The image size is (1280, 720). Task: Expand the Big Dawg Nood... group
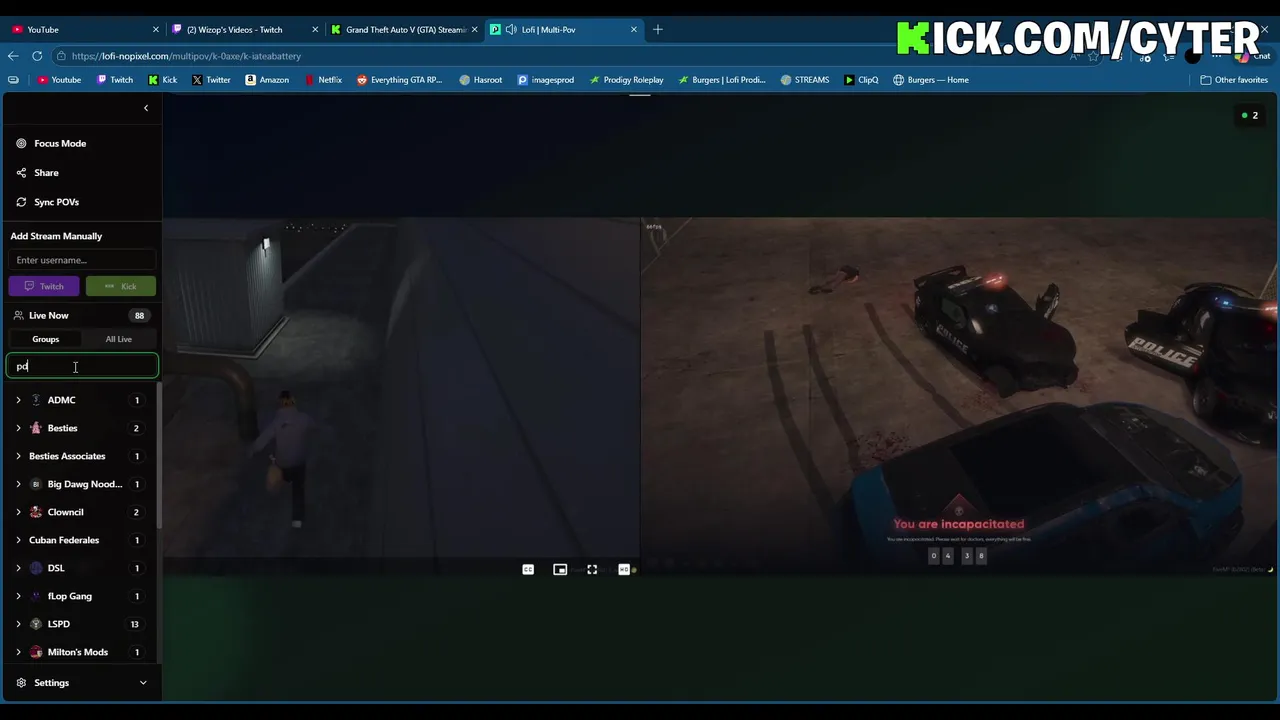click(x=18, y=484)
